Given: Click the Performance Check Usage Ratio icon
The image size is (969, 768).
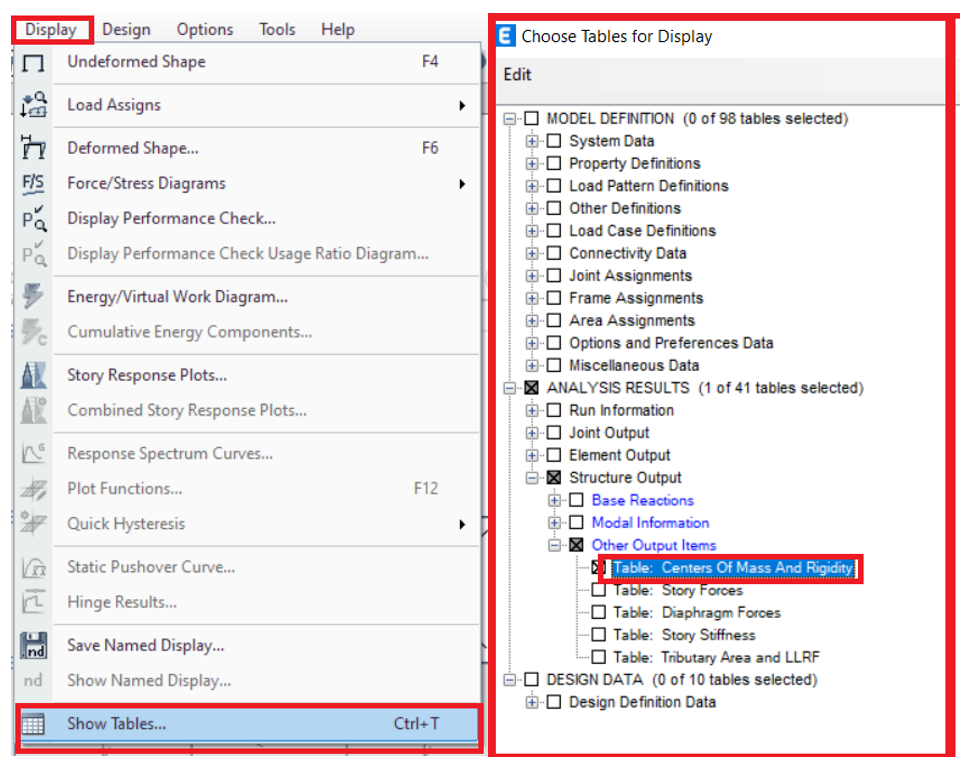Looking at the screenshot, I should coord(33,253).
